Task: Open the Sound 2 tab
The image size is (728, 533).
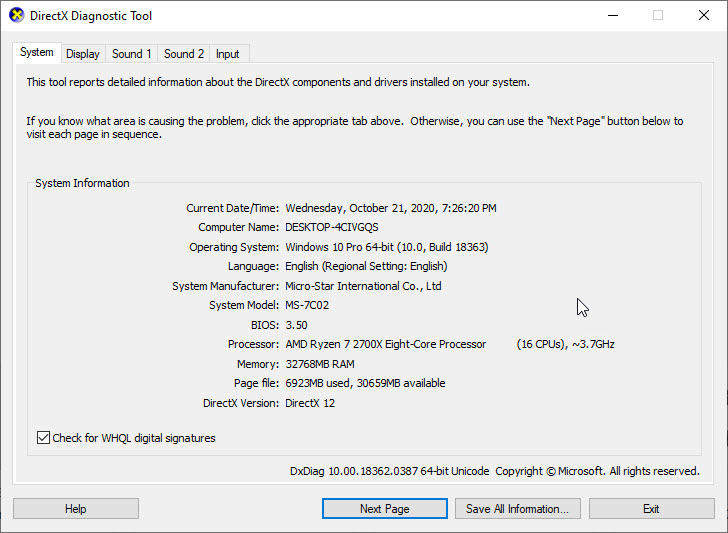Action: pos(184,54)
